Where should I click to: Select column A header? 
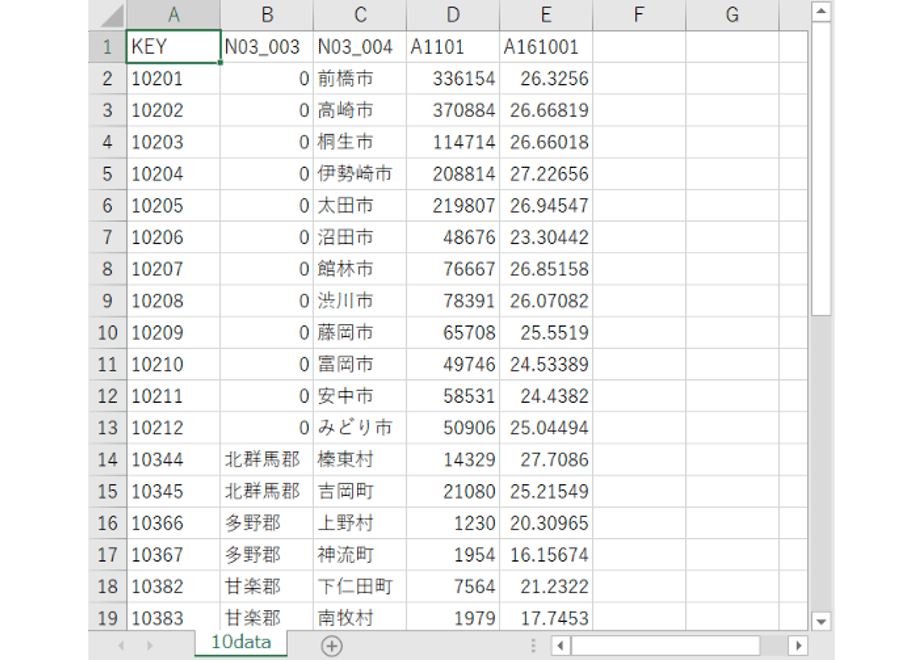click(x=173, y=15)
